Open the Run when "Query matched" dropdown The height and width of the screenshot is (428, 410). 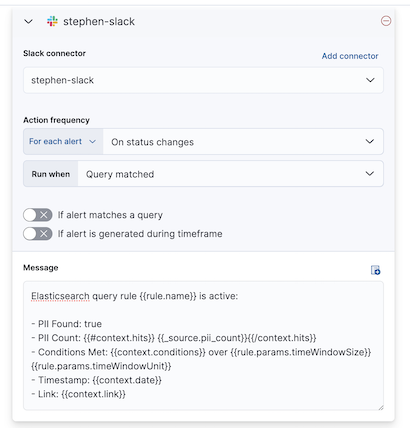point(231,174)
